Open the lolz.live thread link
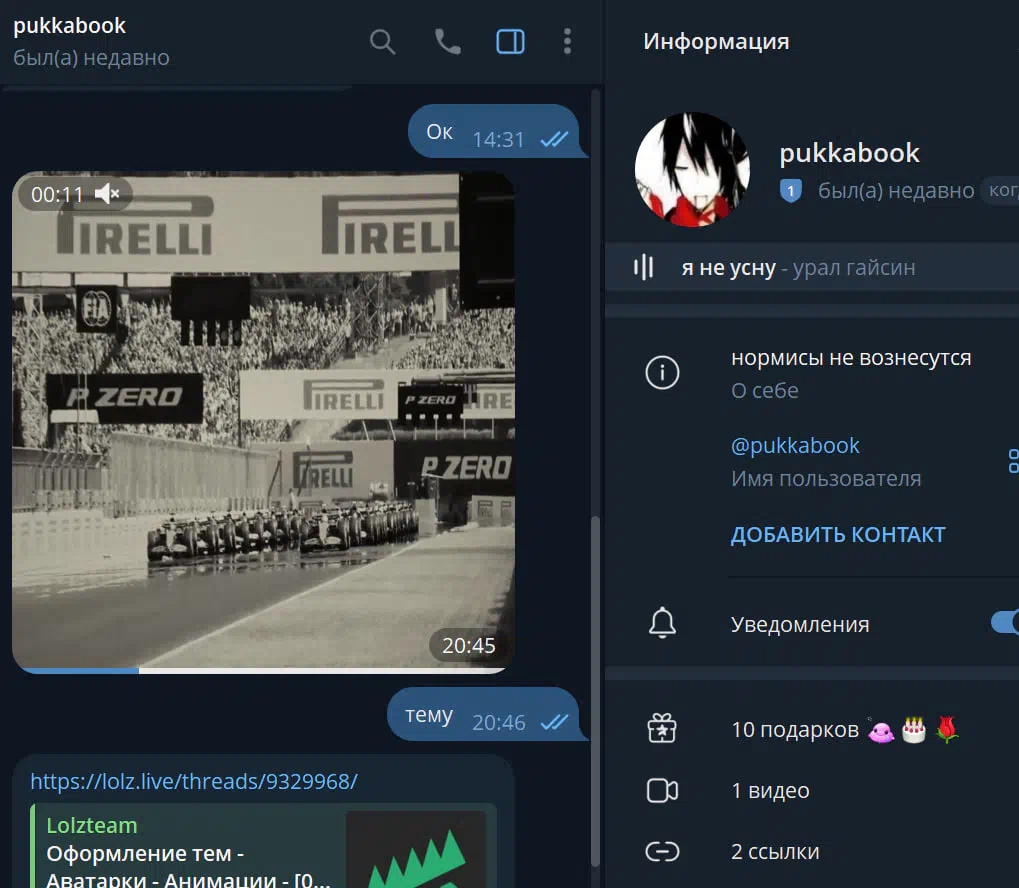 [193, 781]
